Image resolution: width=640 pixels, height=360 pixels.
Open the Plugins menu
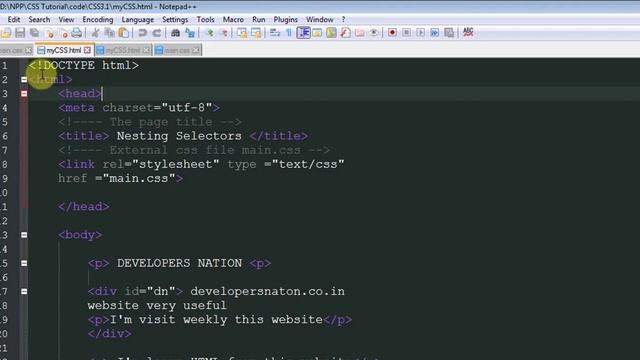point(285,20)
